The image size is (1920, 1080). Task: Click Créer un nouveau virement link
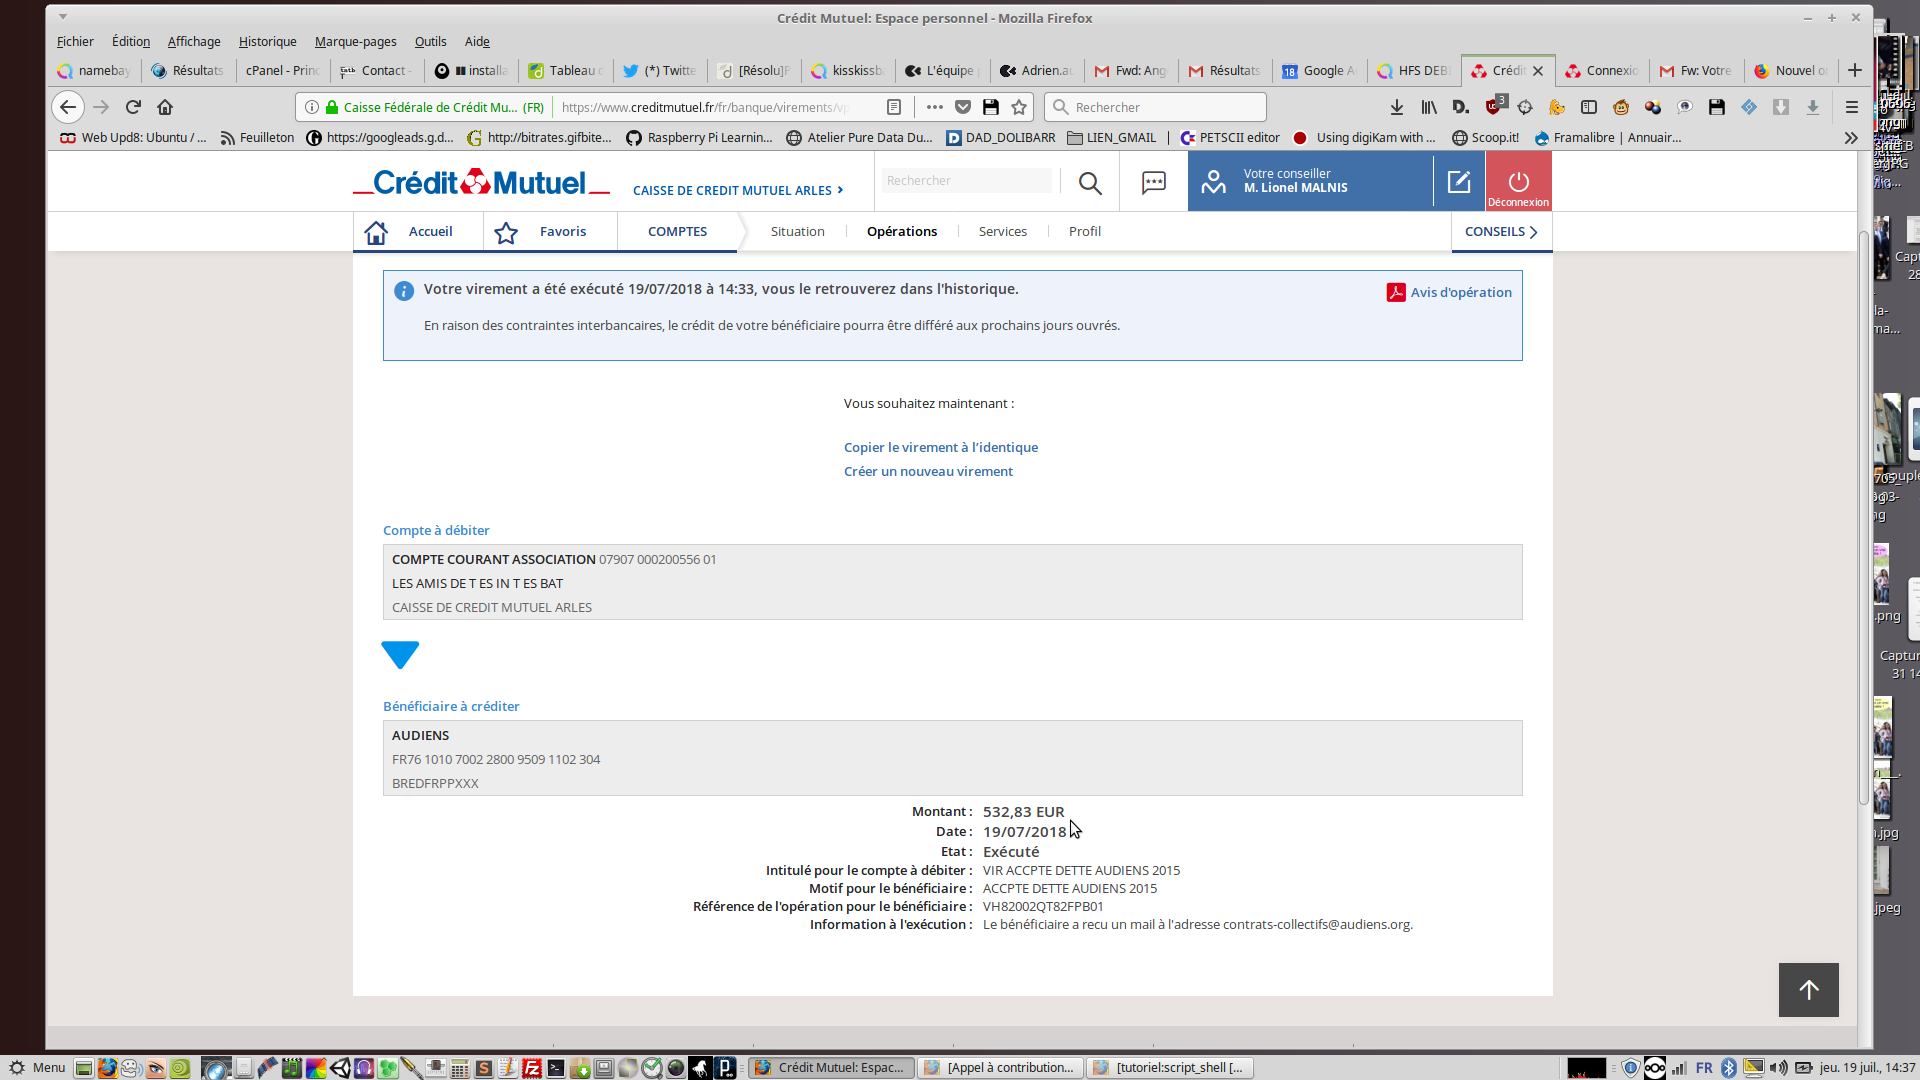(x=927, y=471)
